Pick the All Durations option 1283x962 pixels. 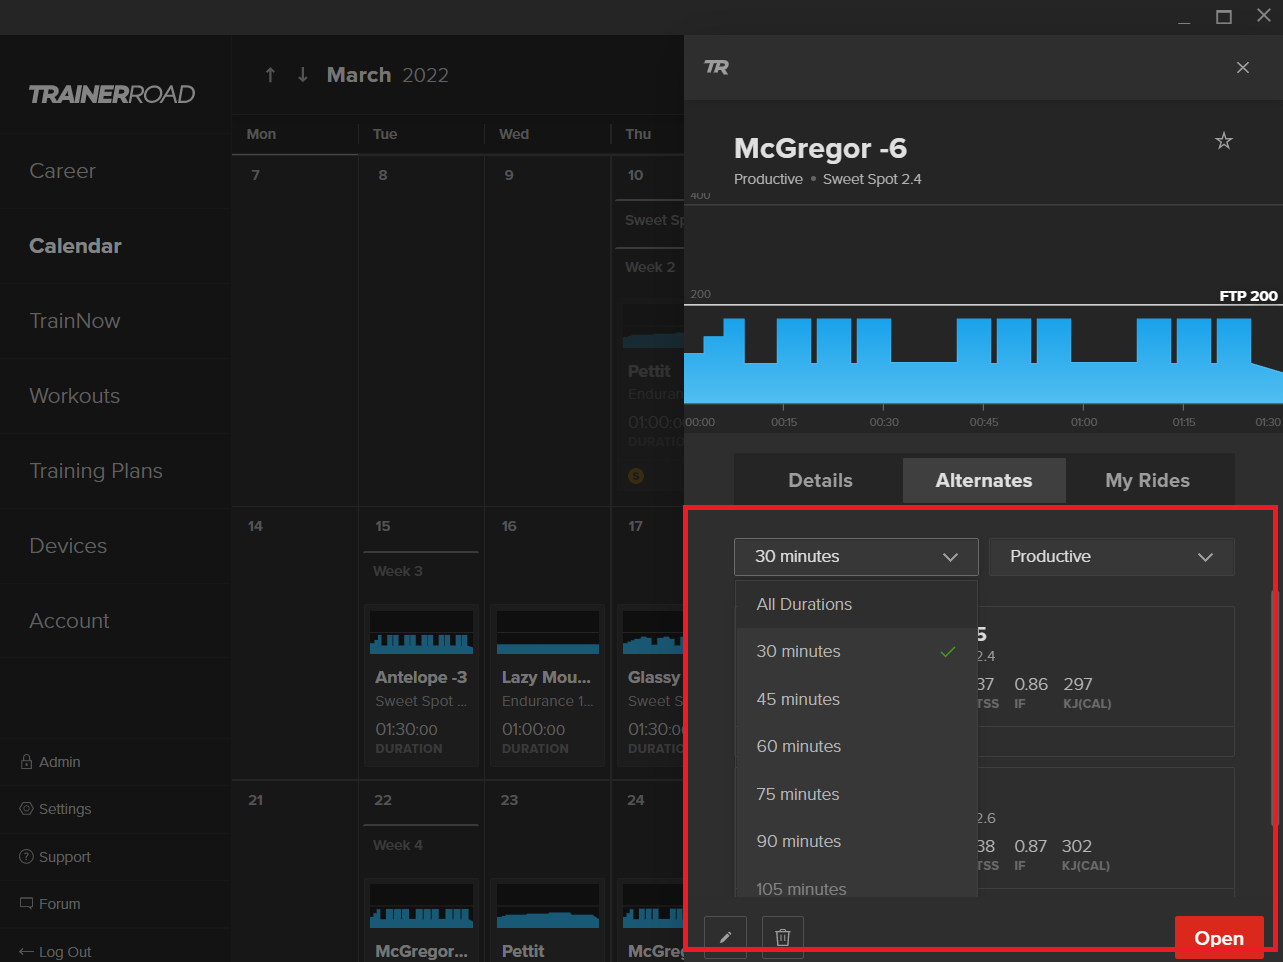coord(804,604)
